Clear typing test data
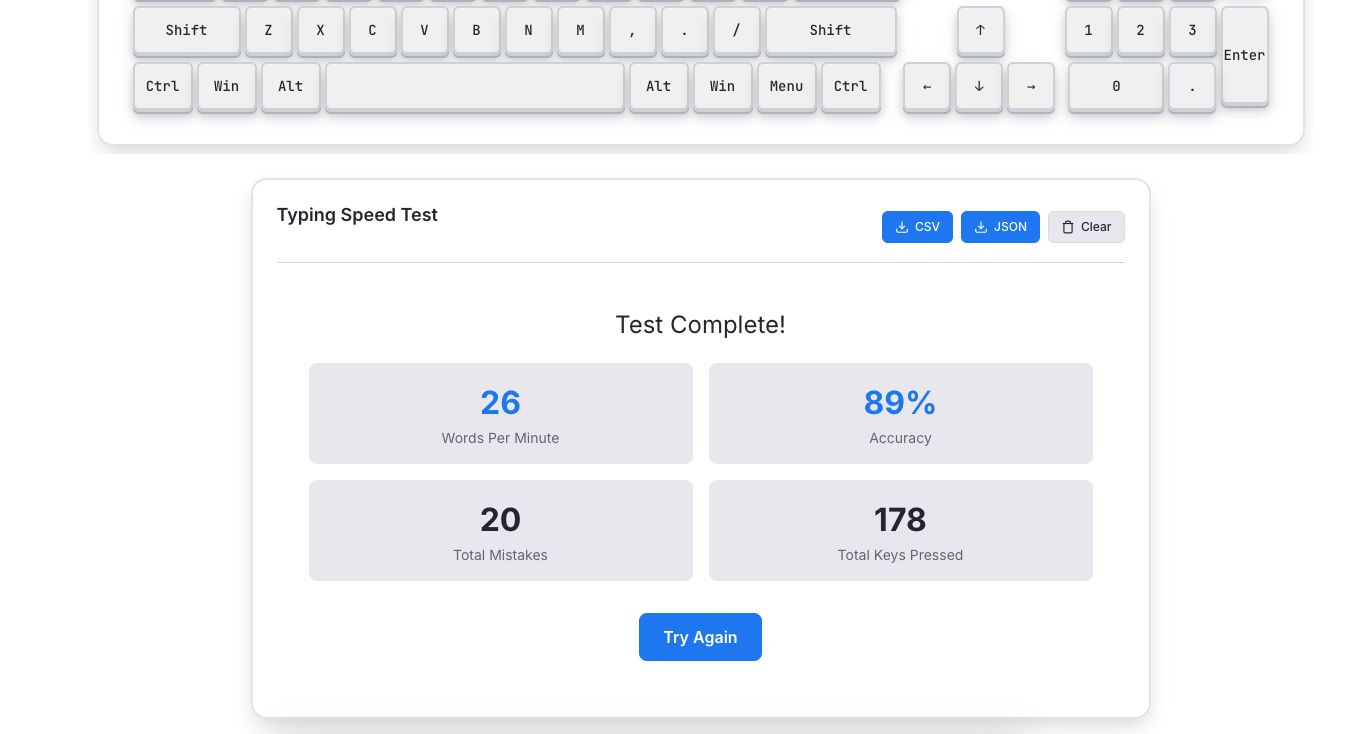 pyautogui.click(x=1085, y=227)
